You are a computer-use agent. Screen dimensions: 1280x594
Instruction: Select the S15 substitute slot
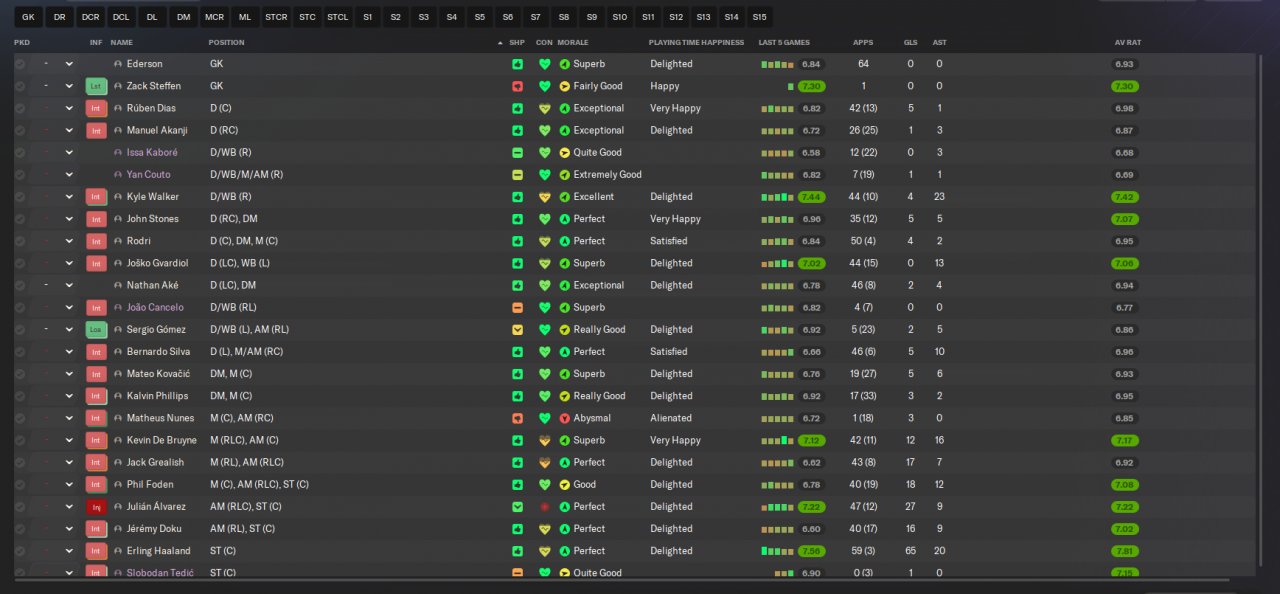[759, 17]
